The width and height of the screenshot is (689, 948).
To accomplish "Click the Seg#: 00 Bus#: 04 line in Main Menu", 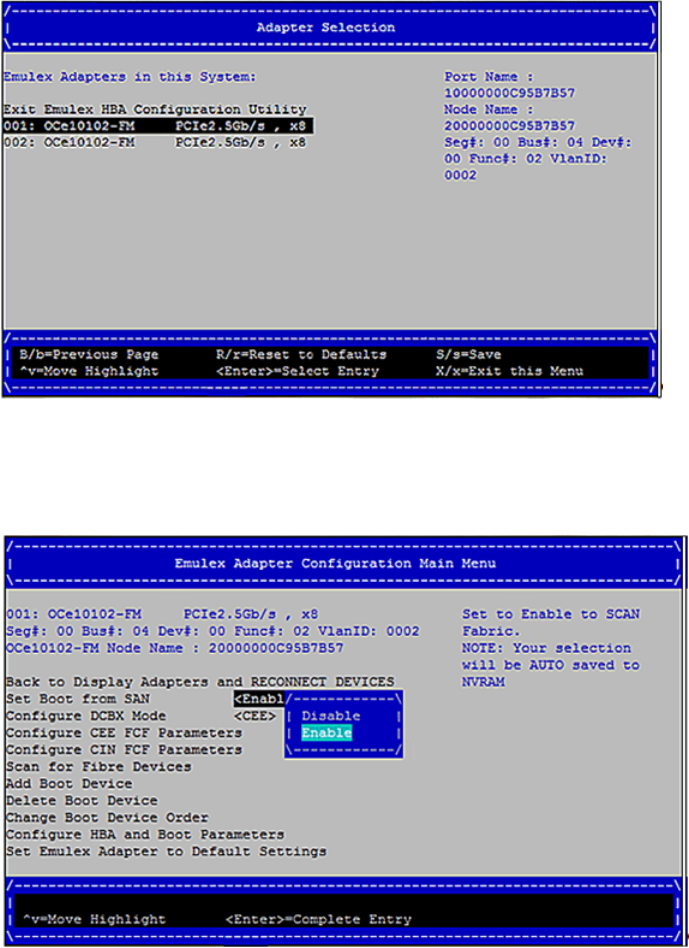I will (213, 631).
